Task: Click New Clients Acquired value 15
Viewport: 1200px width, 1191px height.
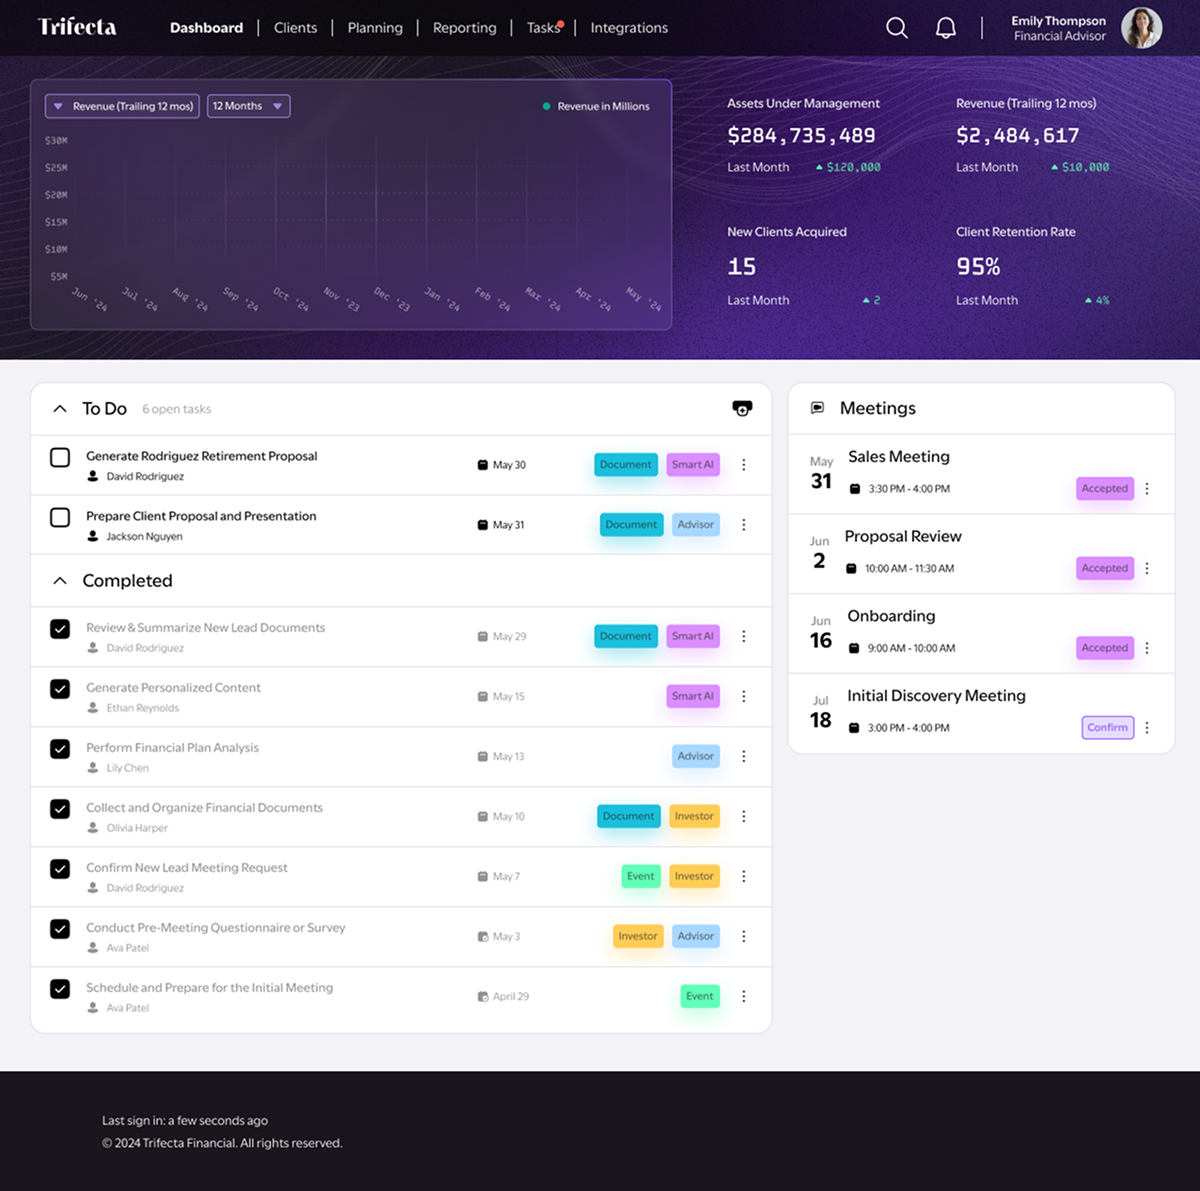Action: coord(741,267)
